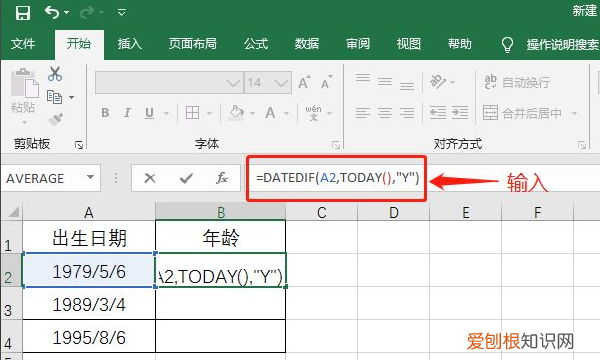Toggle 自动换行 wrap text
The width and height of the screenshot is (600, 360).
pos(517,82)
